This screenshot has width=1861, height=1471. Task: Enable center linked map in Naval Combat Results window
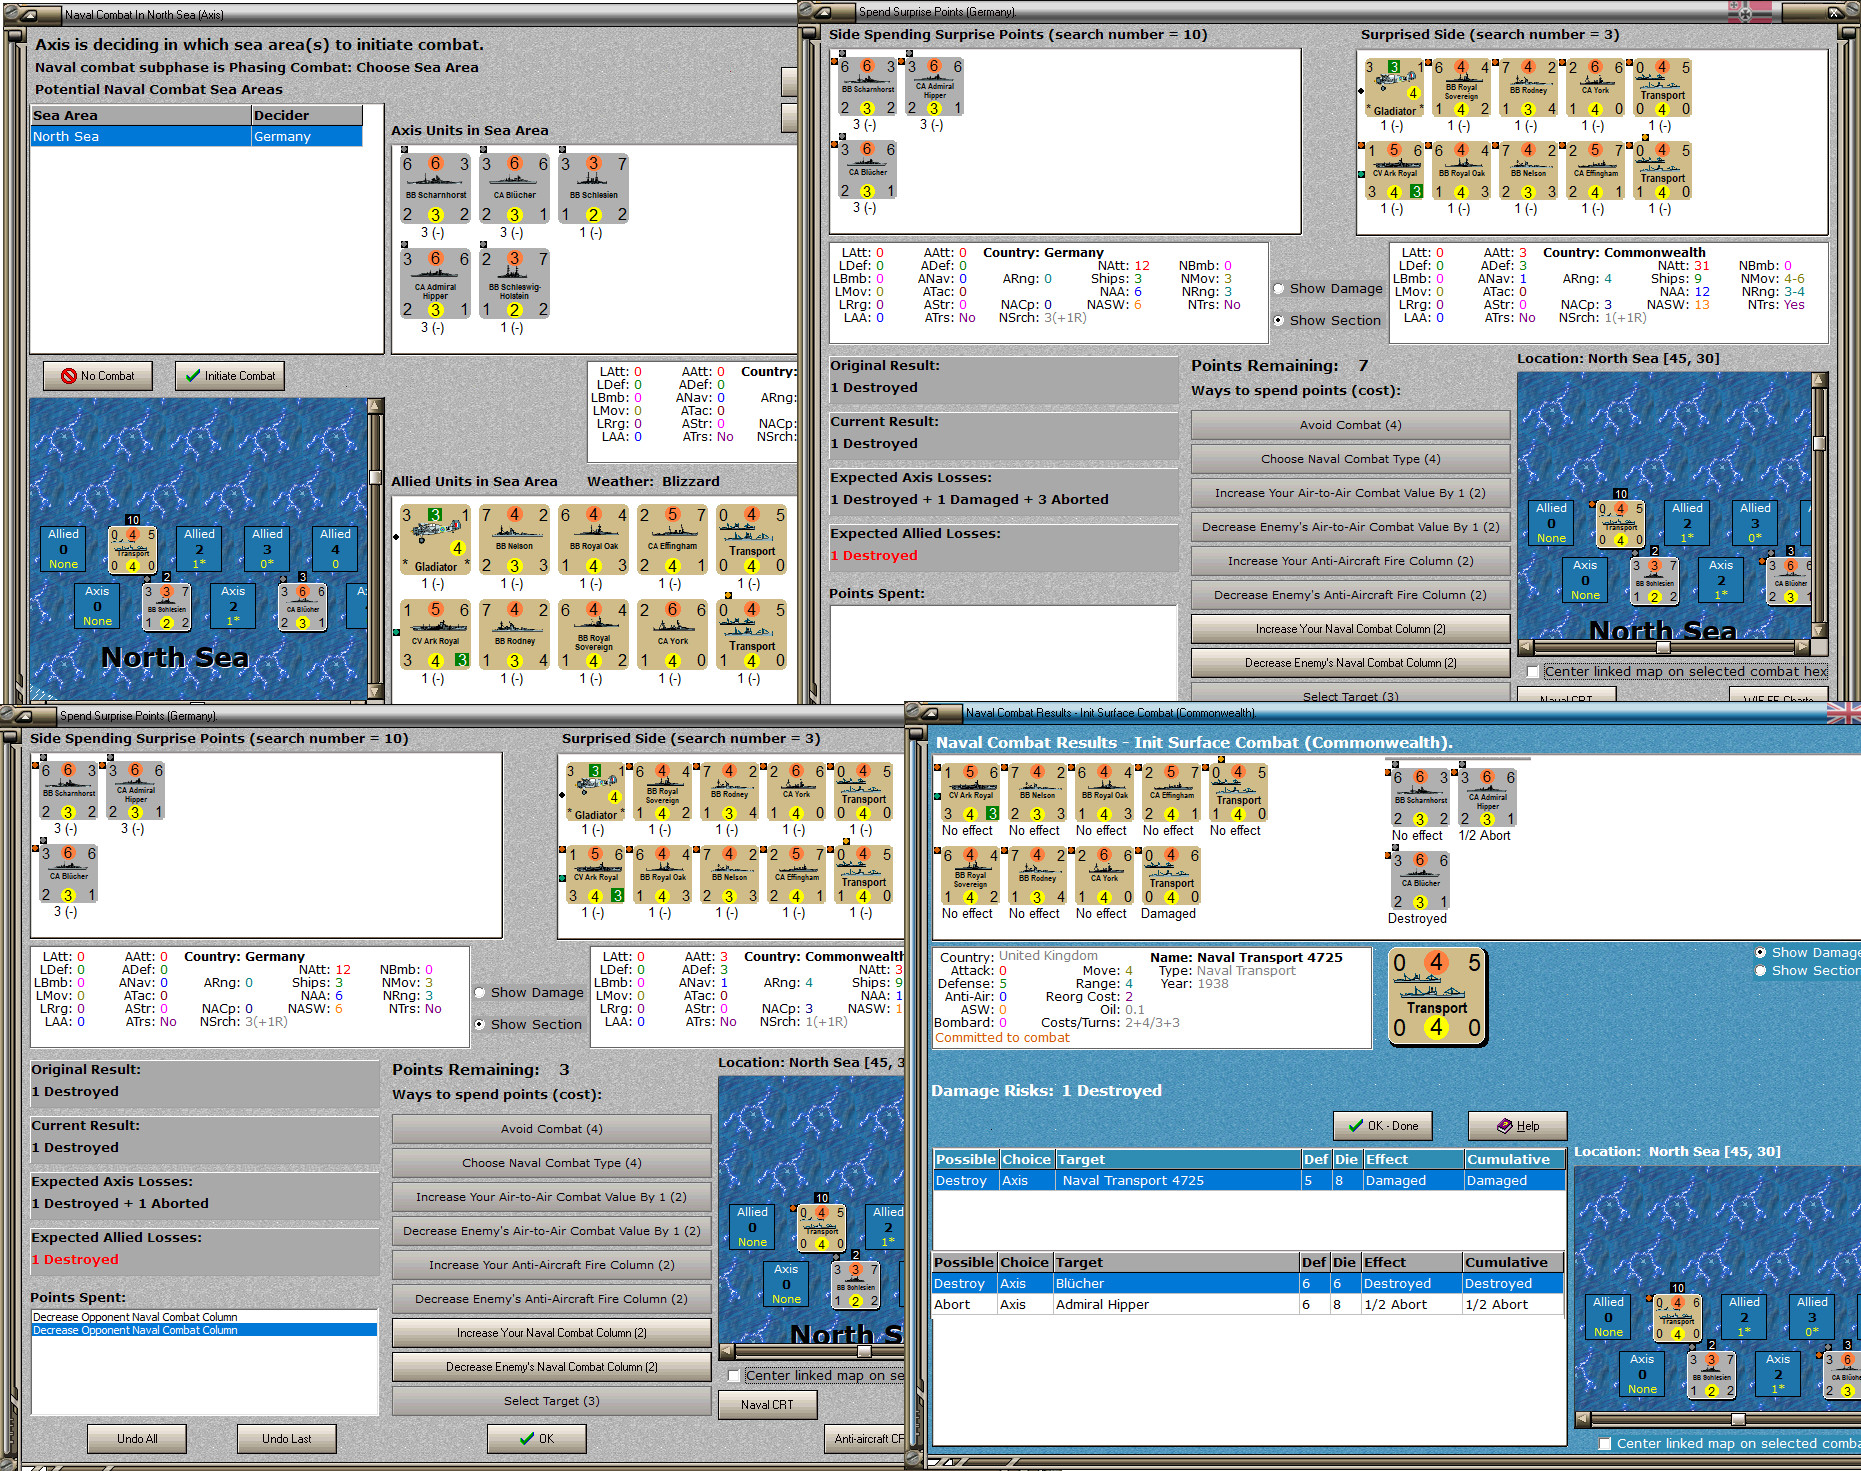1605,1444
